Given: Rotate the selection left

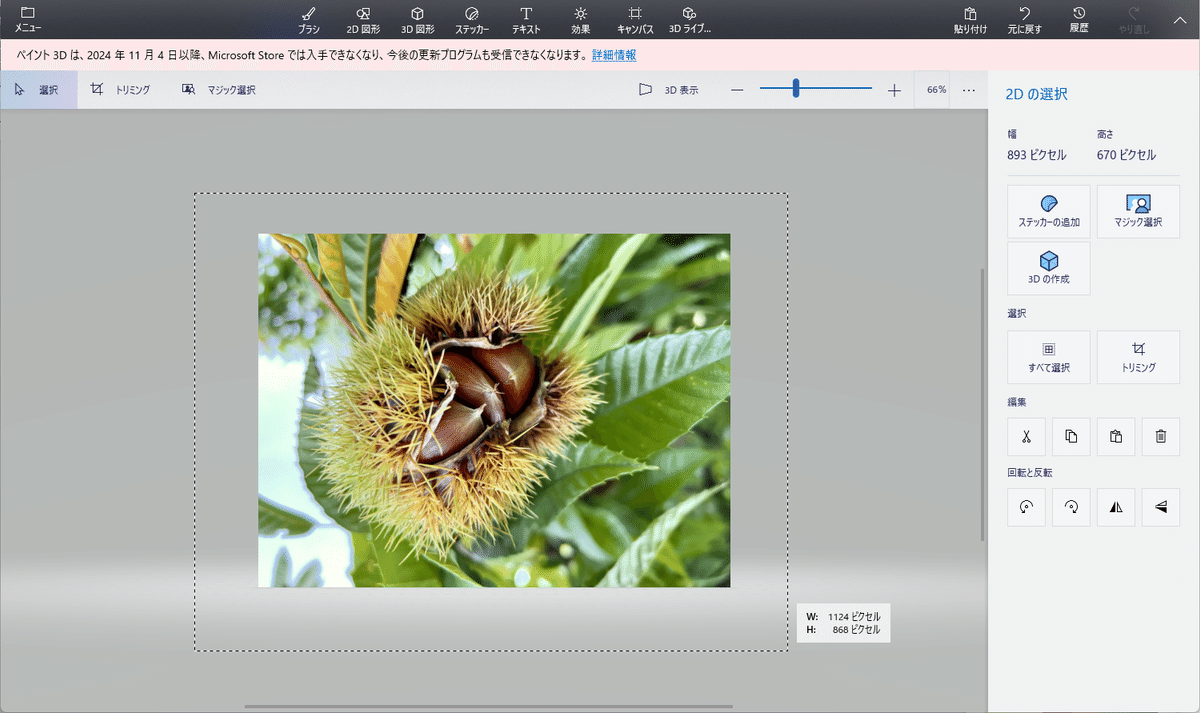Looking at the screenshot, I should (x=1026, y=507).
